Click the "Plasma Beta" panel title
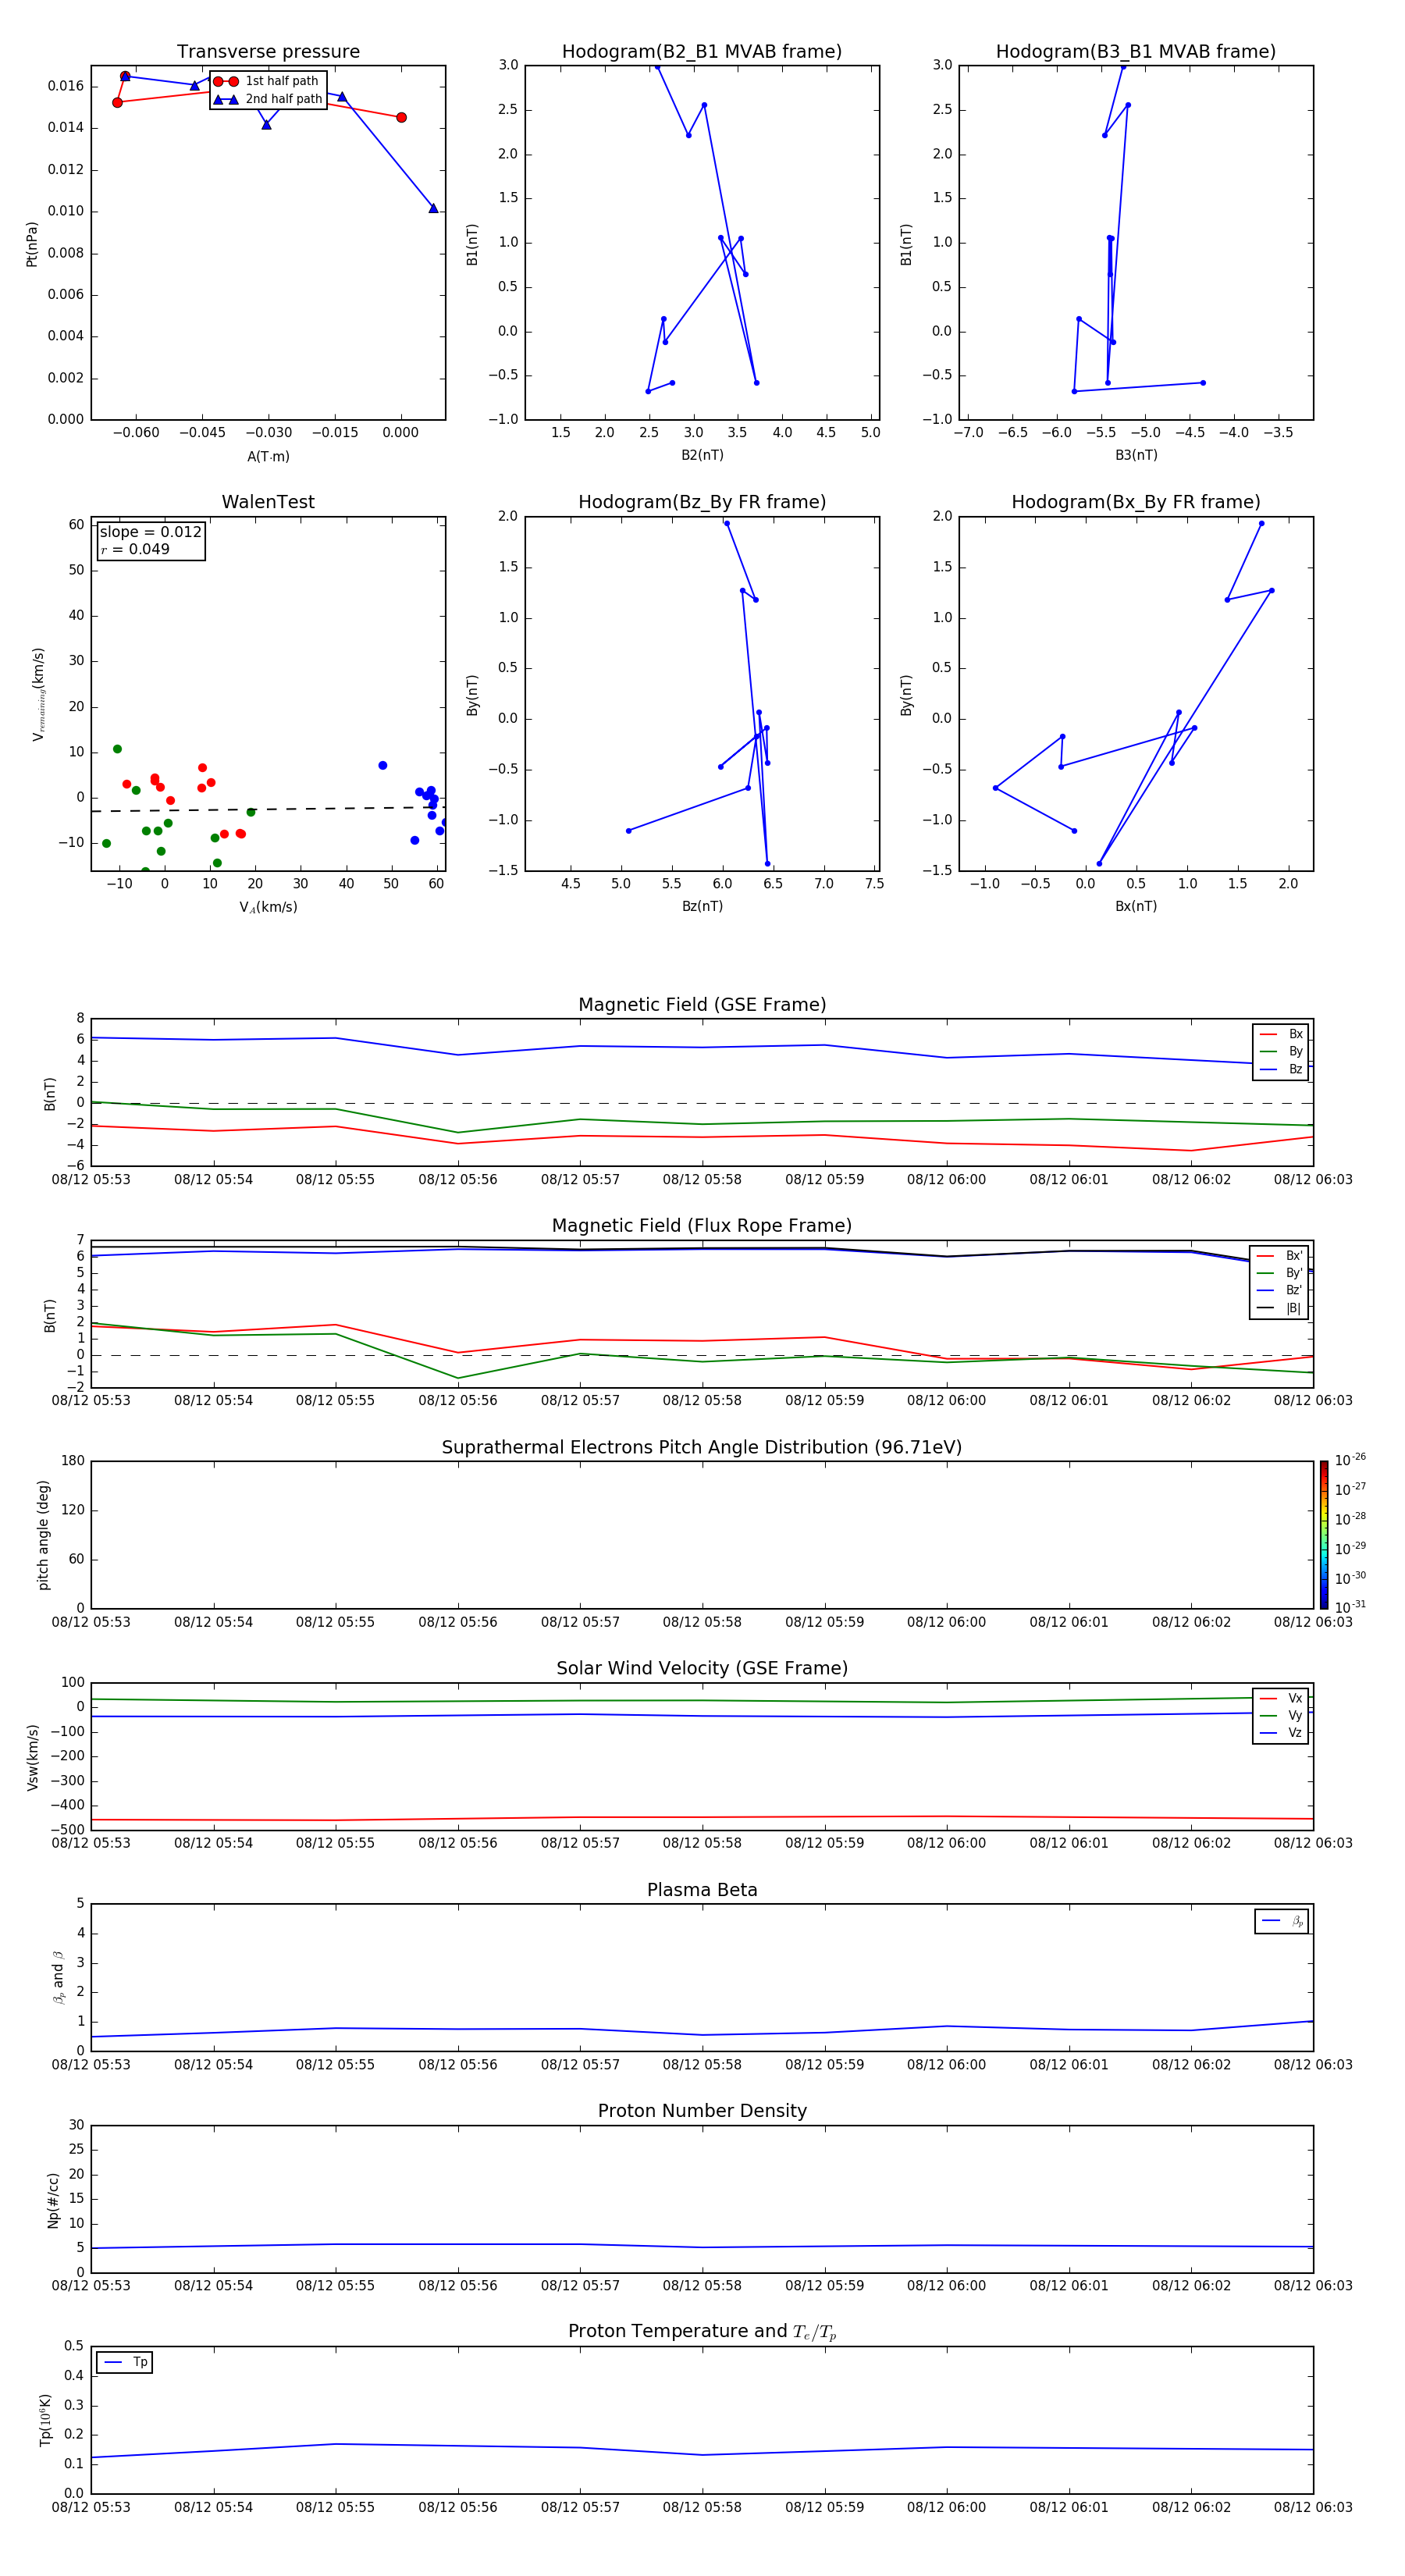The height and width of the screenshot is (2576, 1405). coord(702,1890)
